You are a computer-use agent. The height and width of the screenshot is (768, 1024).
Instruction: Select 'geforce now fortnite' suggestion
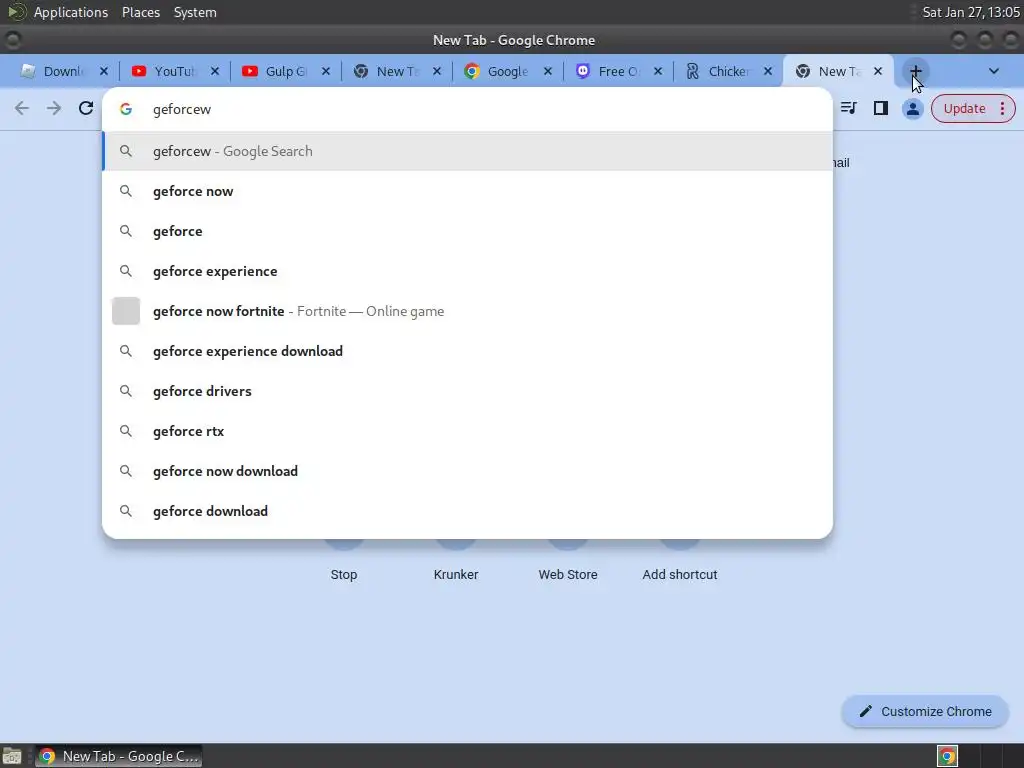(x=468, y=311)
